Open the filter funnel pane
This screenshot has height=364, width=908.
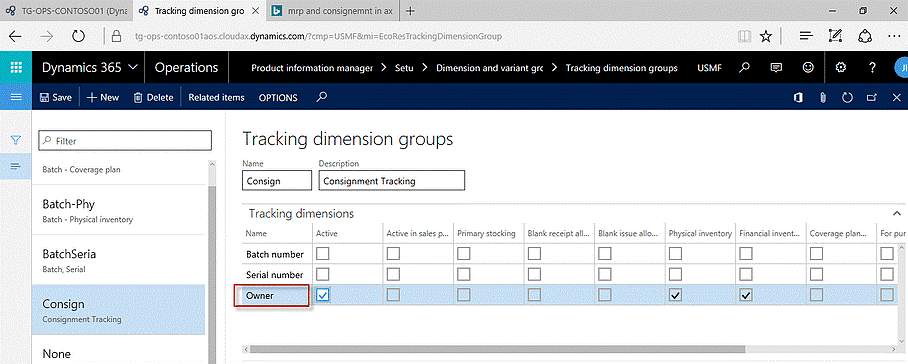click(x=16, y=140)
